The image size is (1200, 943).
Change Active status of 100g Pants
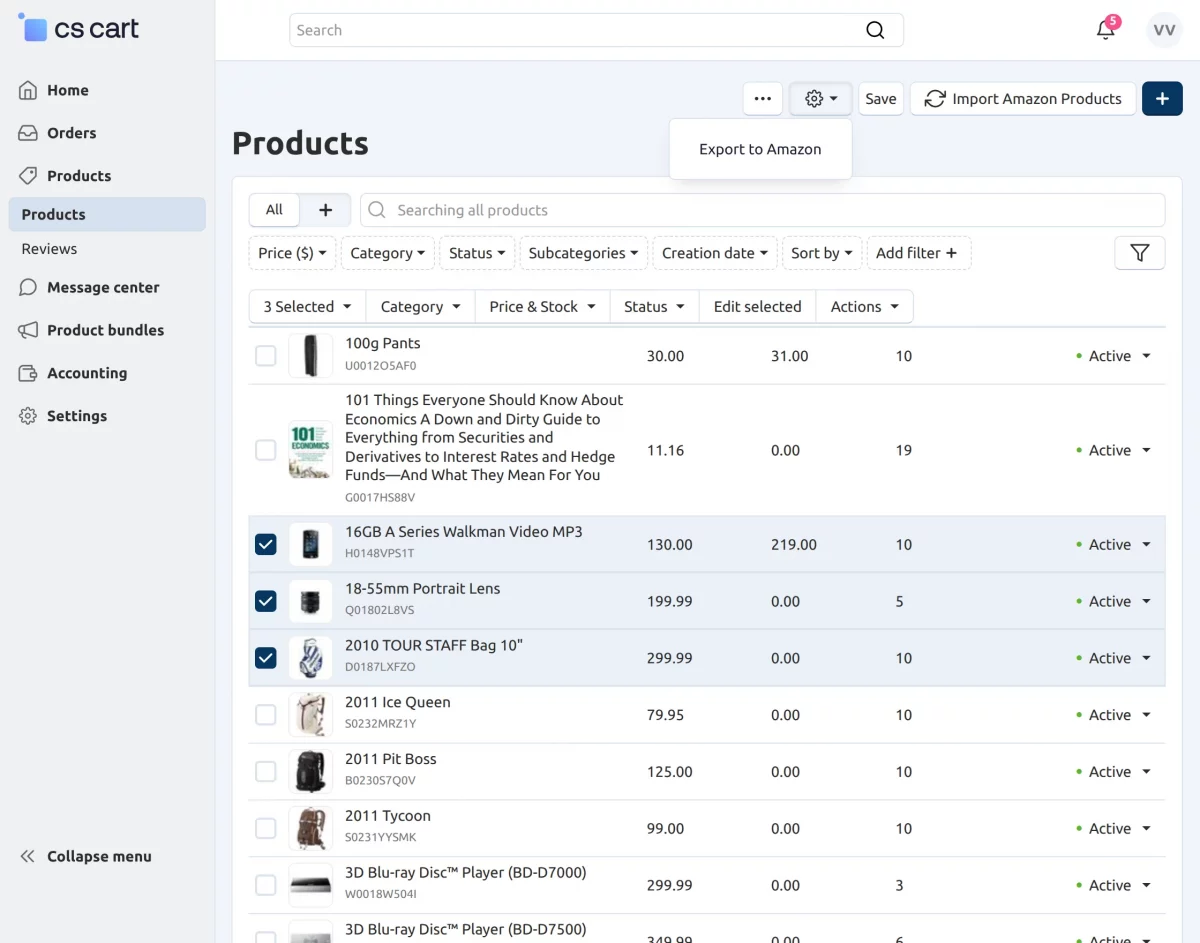click(1114, 356)
